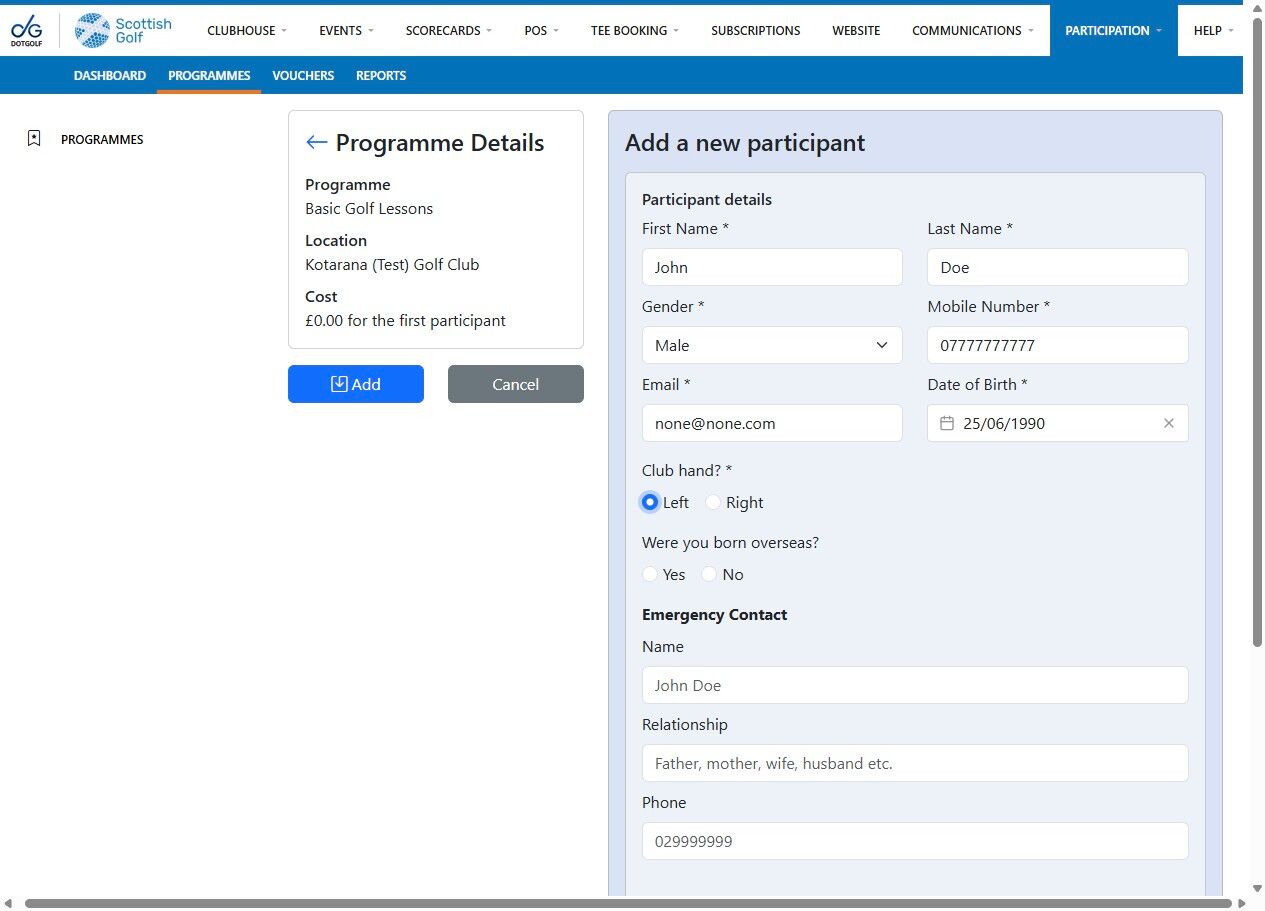This screenshot has width=1265, height=911.
Task: Click the Programmes bookmark icon in sidebar
Action: click(x=34, y=139)
